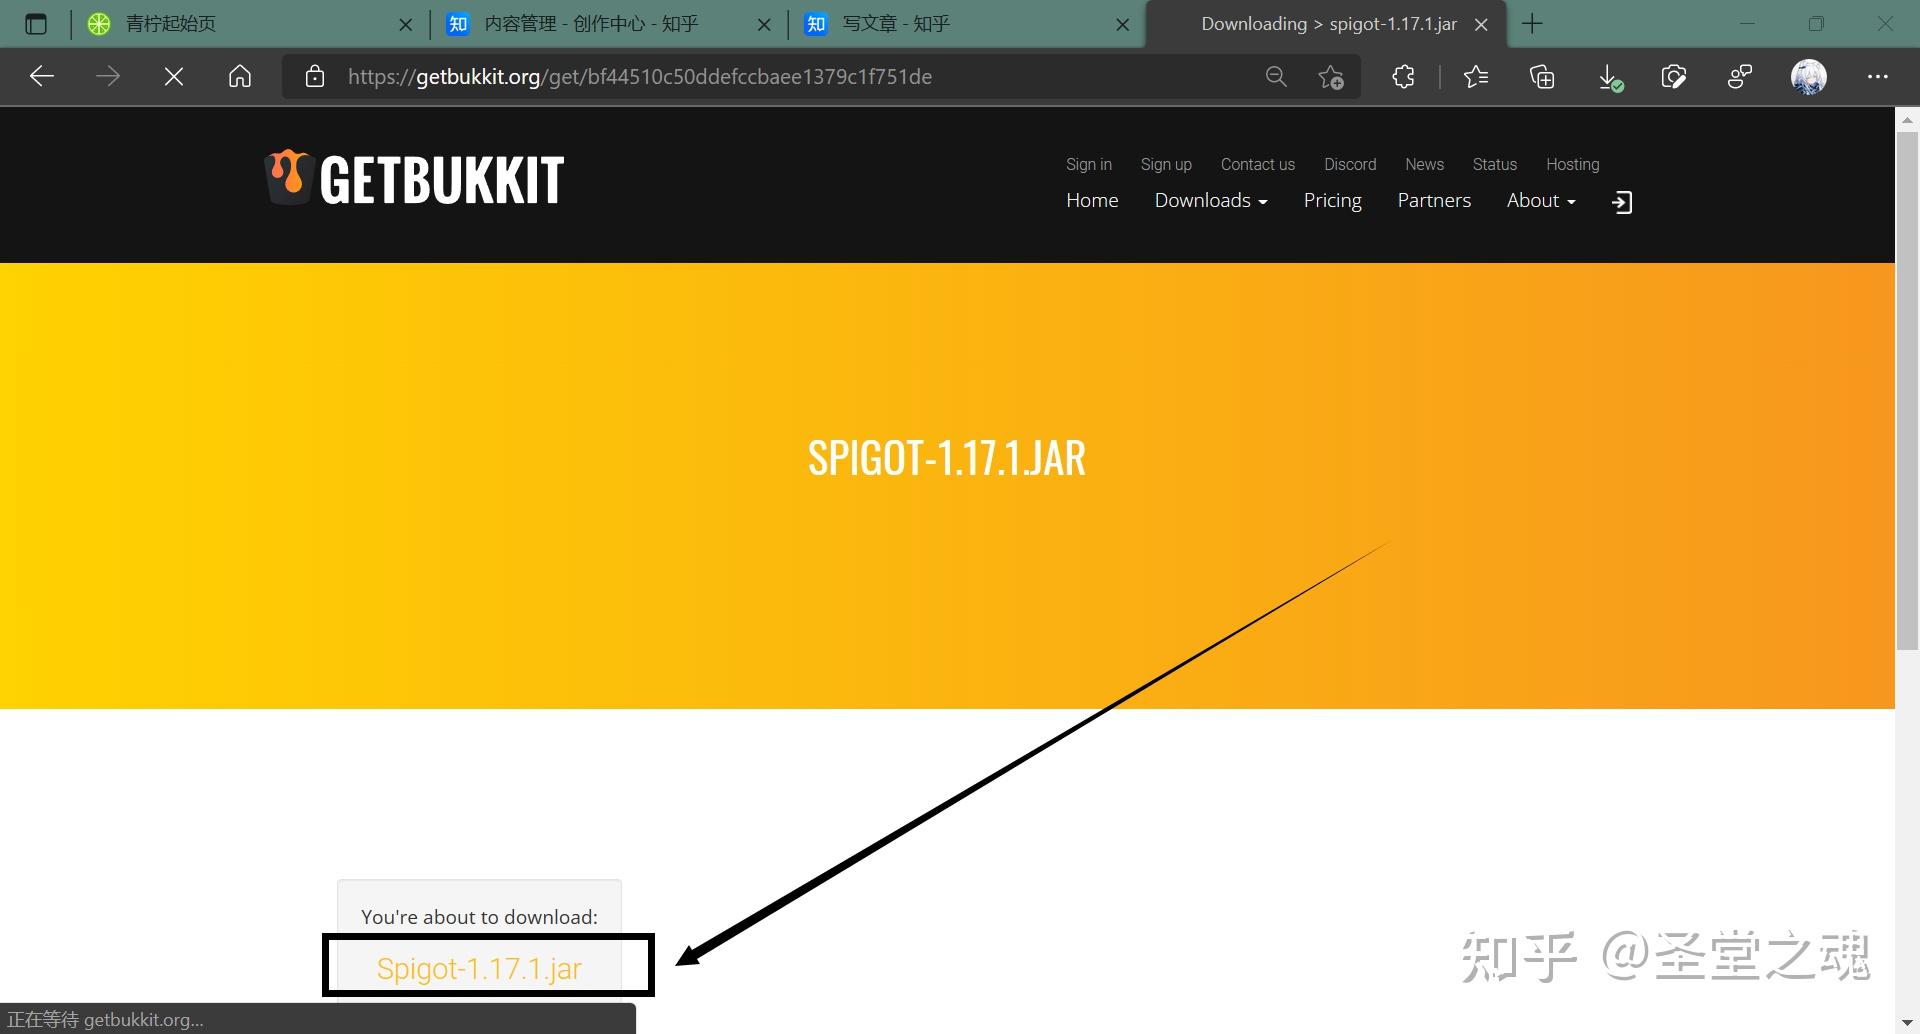Switch to the 内容管理 - 创作中心 tab
This screenshot has width=1920, height=1034.
(606, 24)
